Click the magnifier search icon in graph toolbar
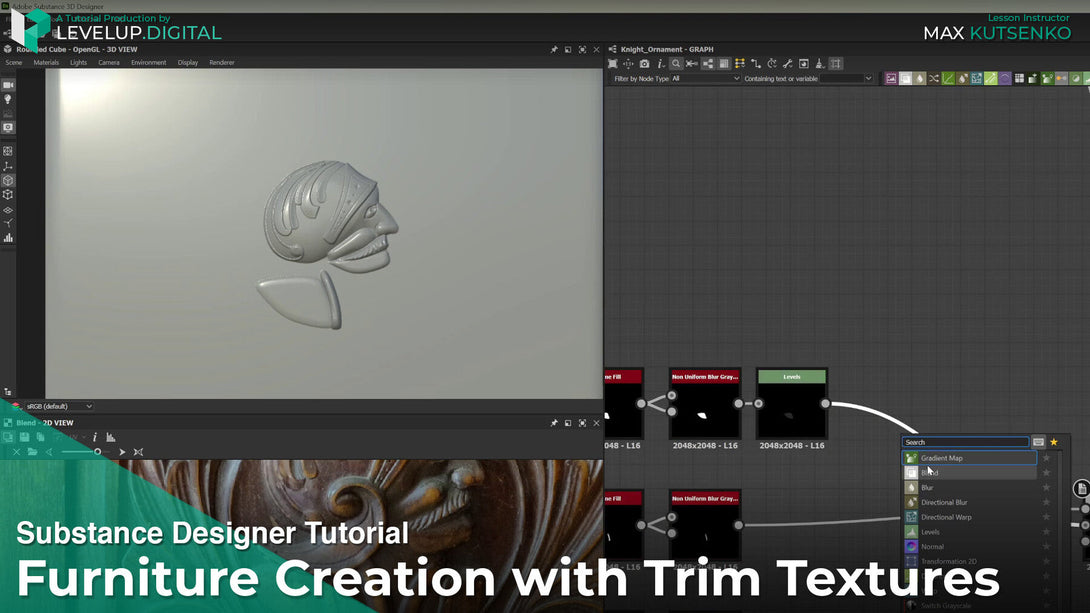 [x=676, y=64]
